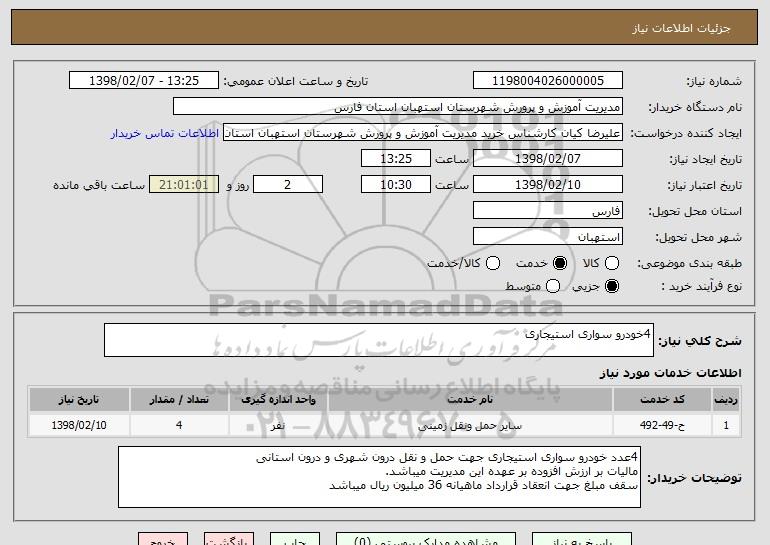Click the نوع فرآیند خرید label
Image resolution: width=770 pixels, height=545 pixels.
click(701, 286)
